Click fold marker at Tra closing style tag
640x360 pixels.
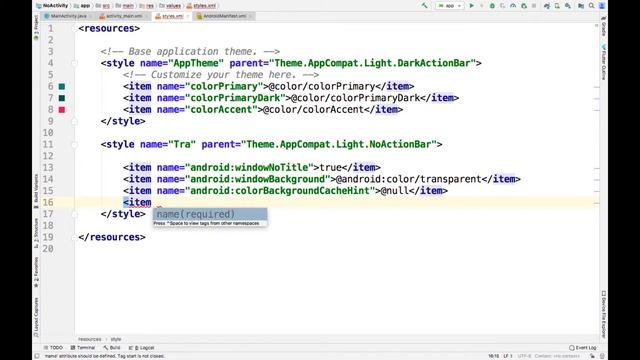point(74,214)
